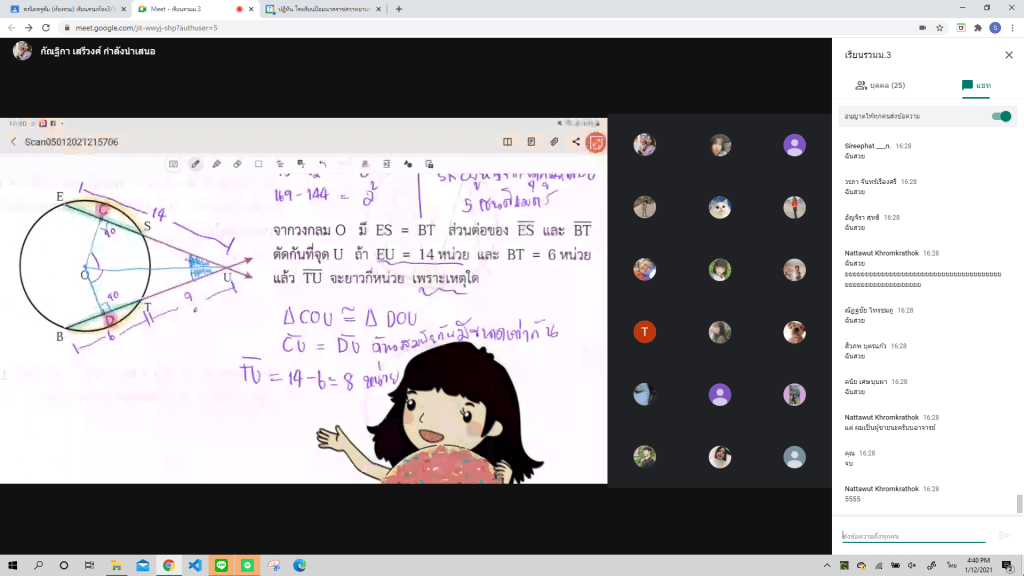
Task: Open Microsoft Edge from taskbar
Action: click(299, 565)
